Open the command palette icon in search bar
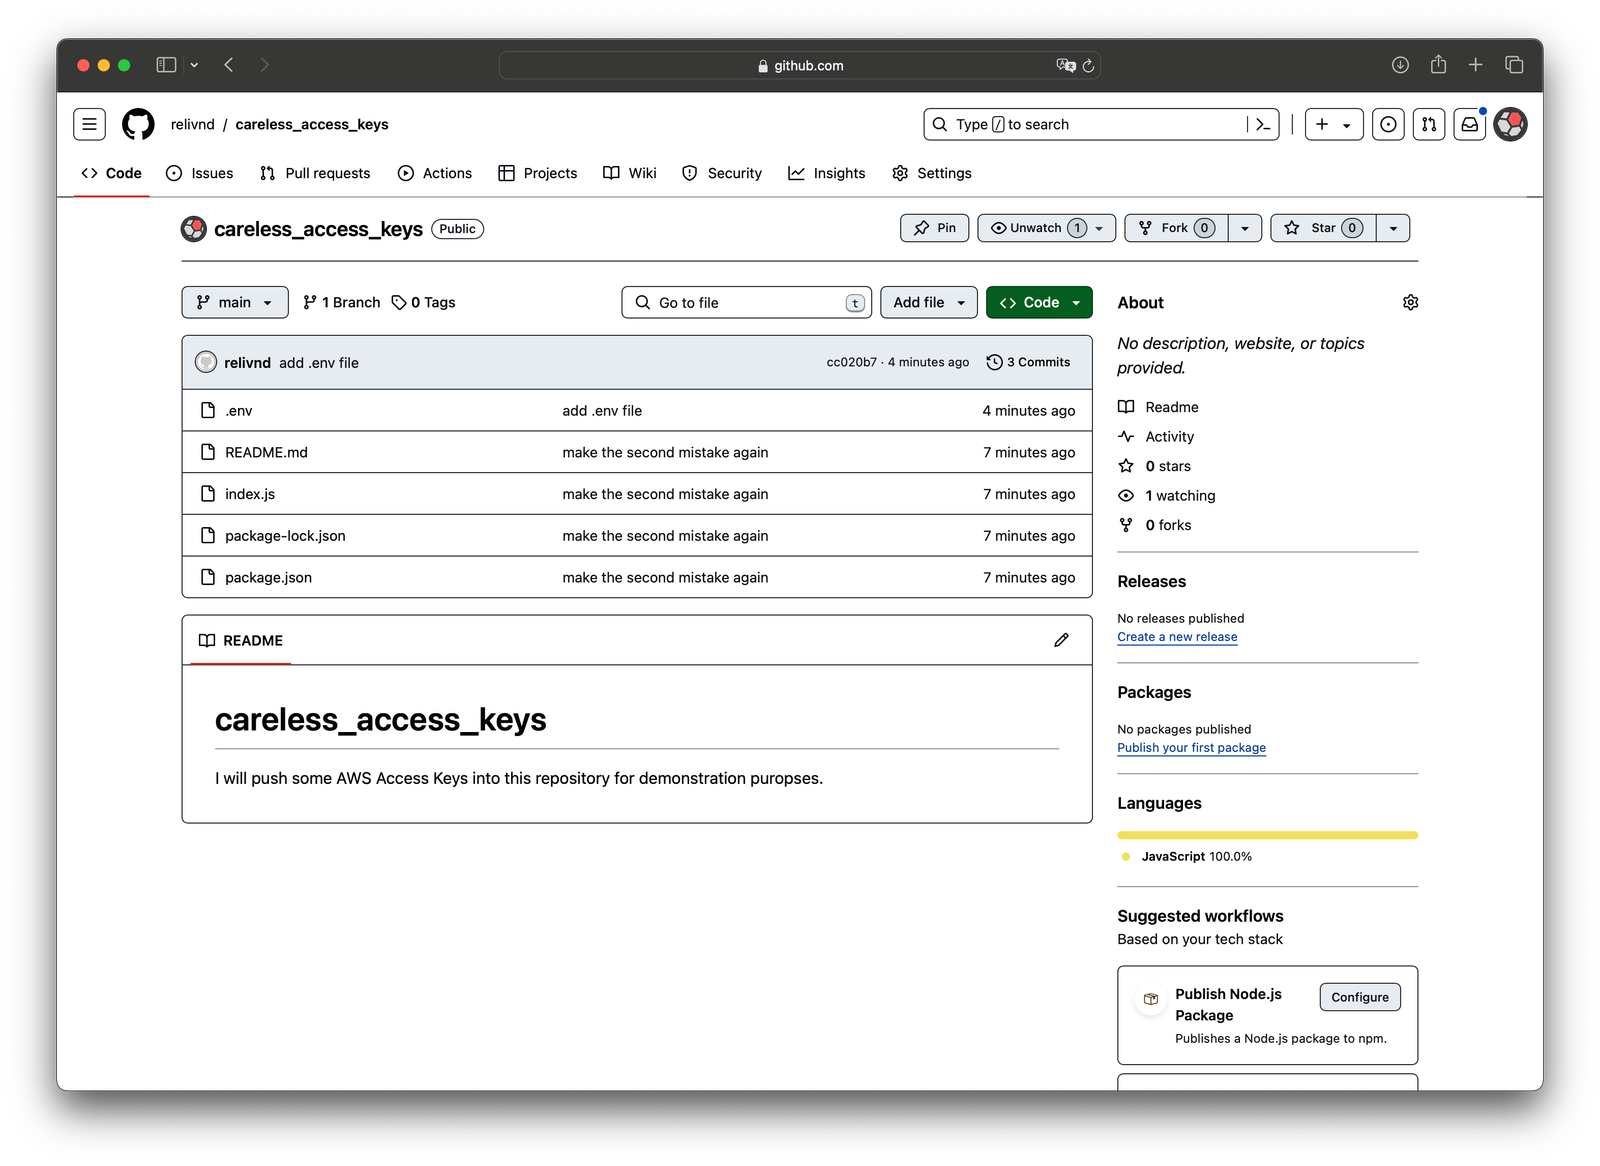The width and height of the screenshot is (1600, 1166). tap(1263, 124)
